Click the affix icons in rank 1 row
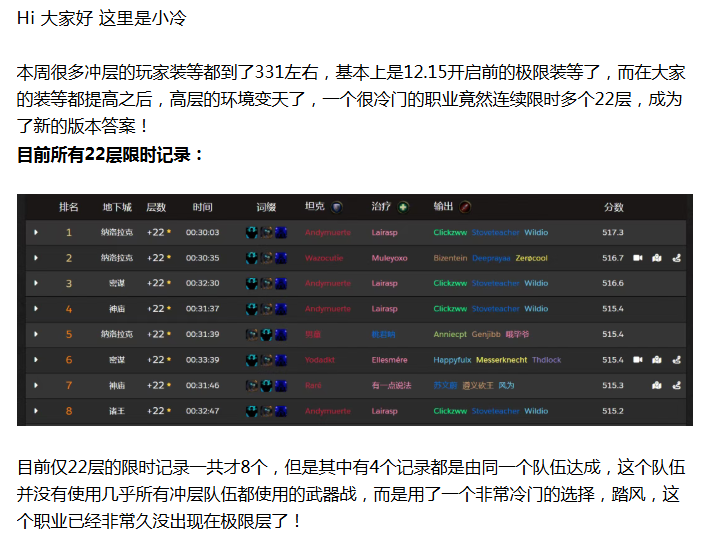The height and width of the screenshot is (538, 701). tap(266, 233)
